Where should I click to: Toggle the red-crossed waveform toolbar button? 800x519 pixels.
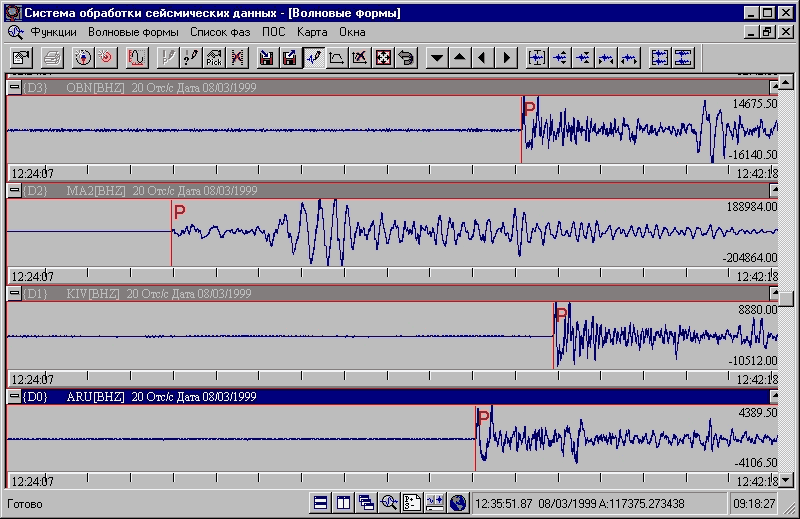(237, 57)
